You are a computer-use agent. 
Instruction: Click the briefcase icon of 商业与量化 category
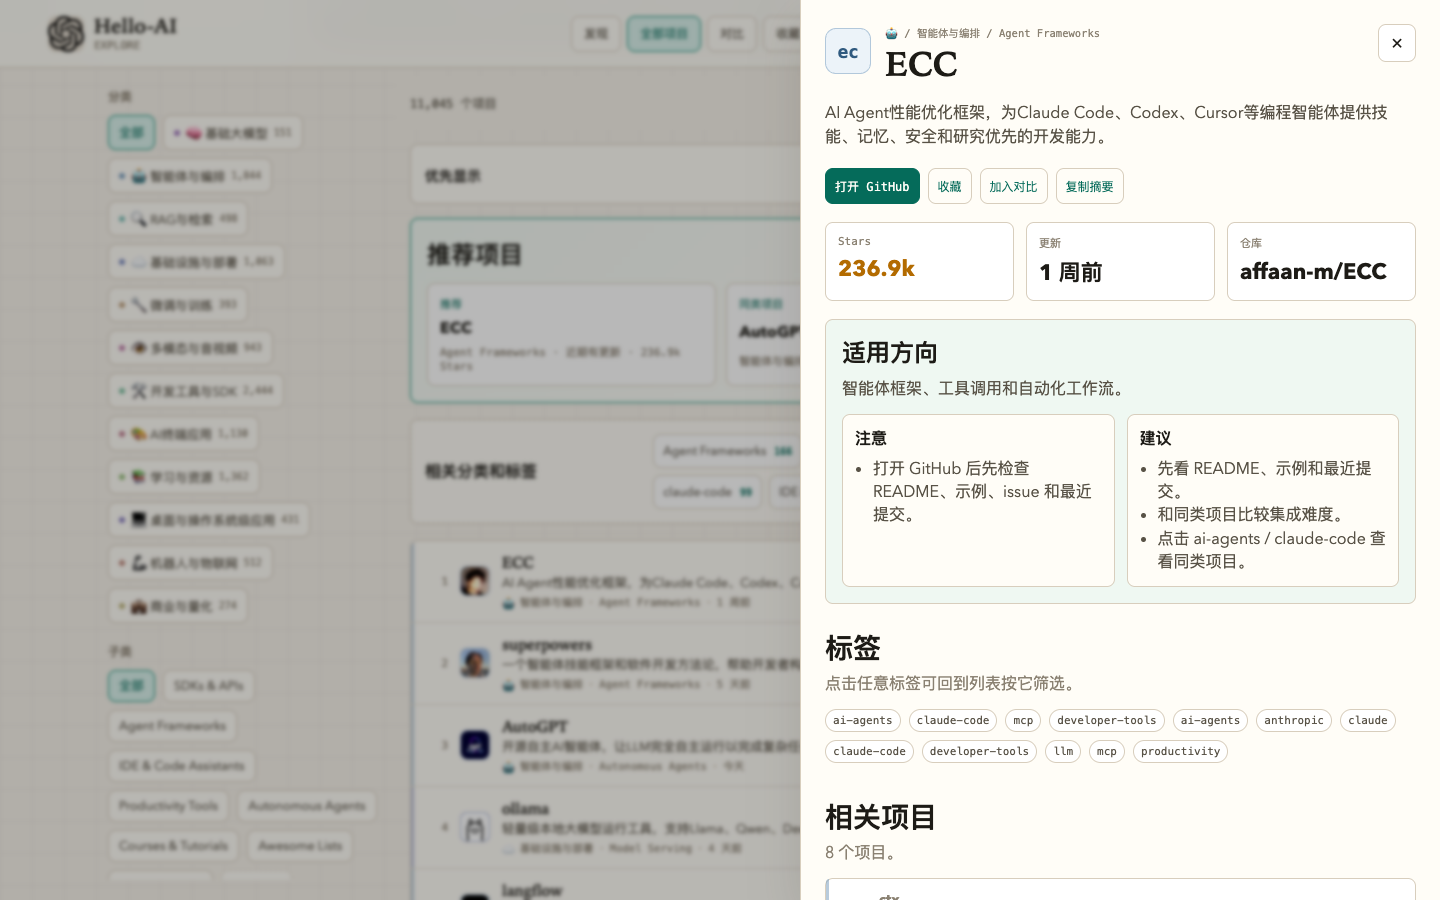139,606
